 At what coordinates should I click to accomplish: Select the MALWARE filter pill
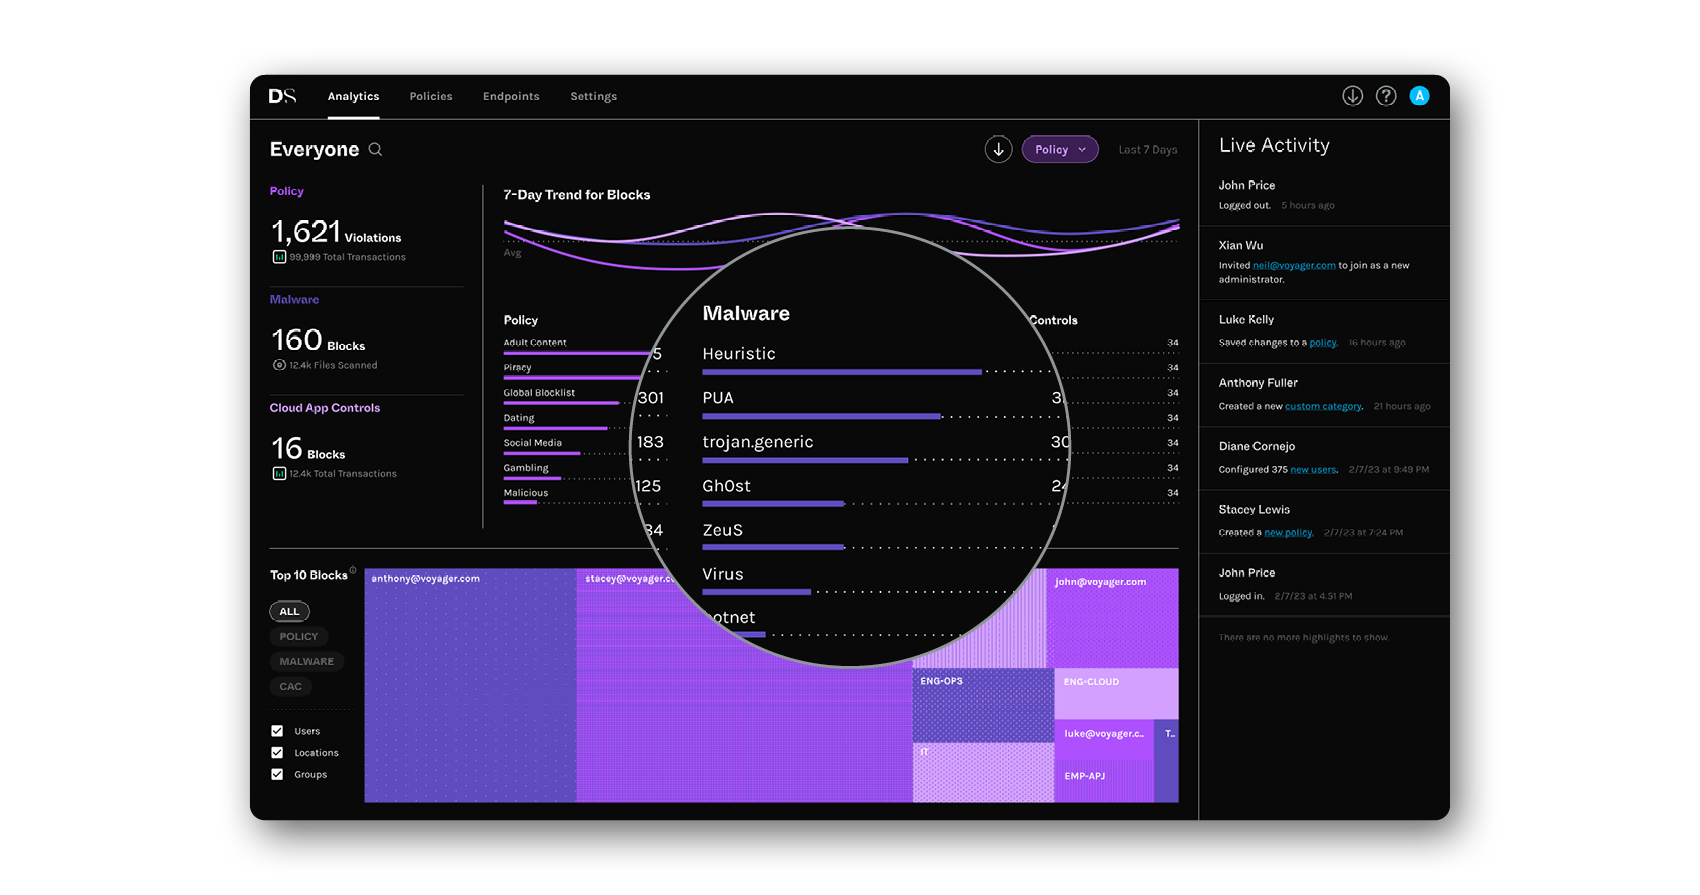click(x=306, y=661)
